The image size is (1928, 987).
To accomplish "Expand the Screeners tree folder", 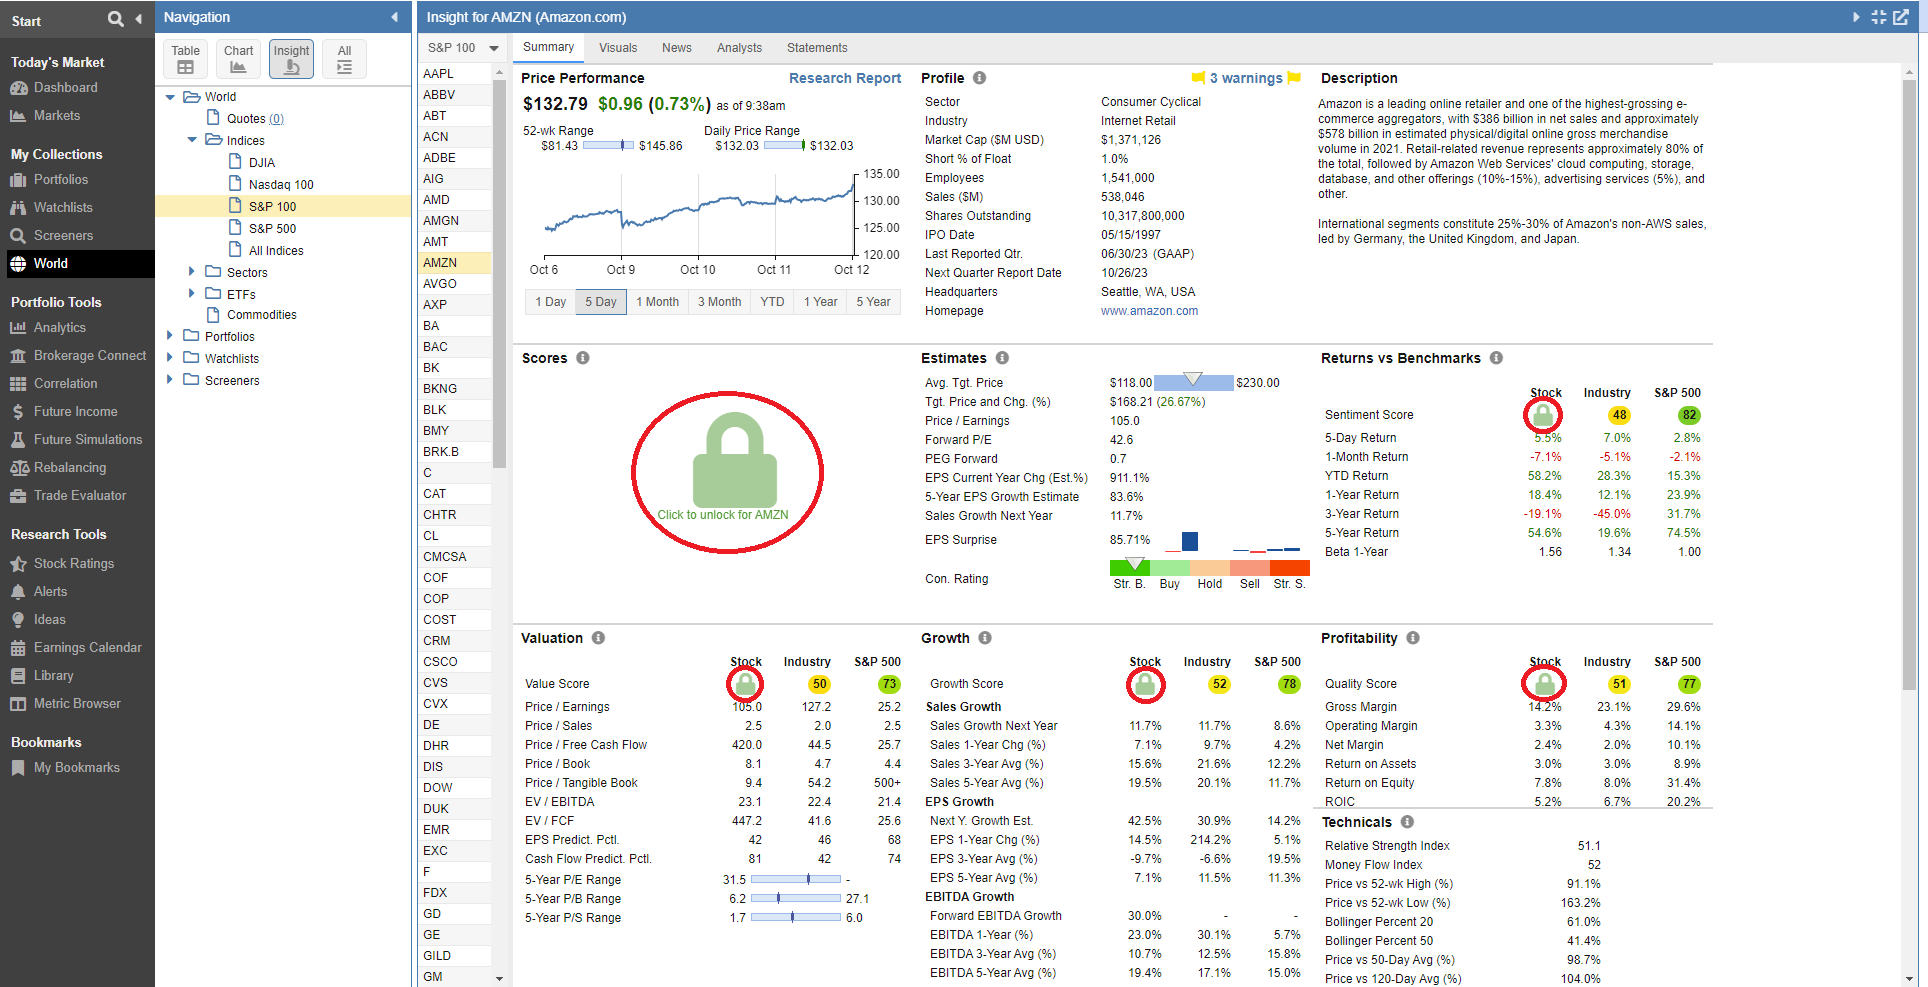I will (170, 380).
